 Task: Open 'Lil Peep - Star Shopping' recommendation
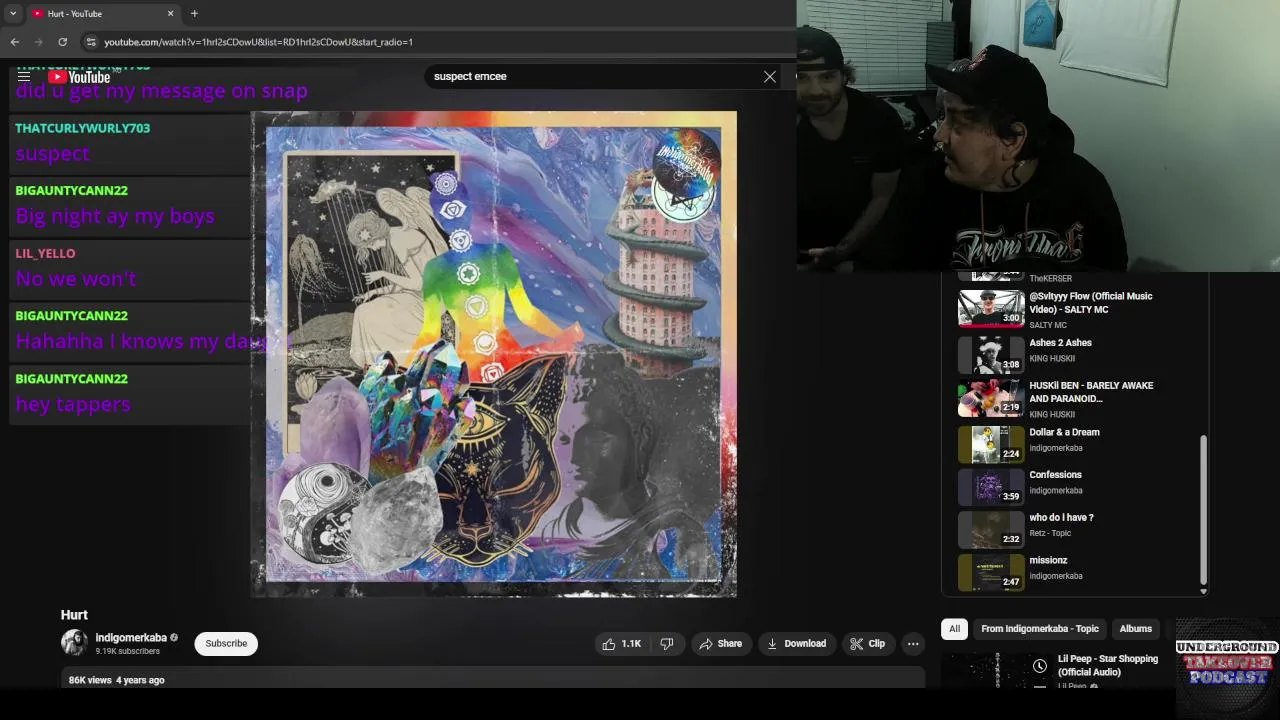[1107, 665]
